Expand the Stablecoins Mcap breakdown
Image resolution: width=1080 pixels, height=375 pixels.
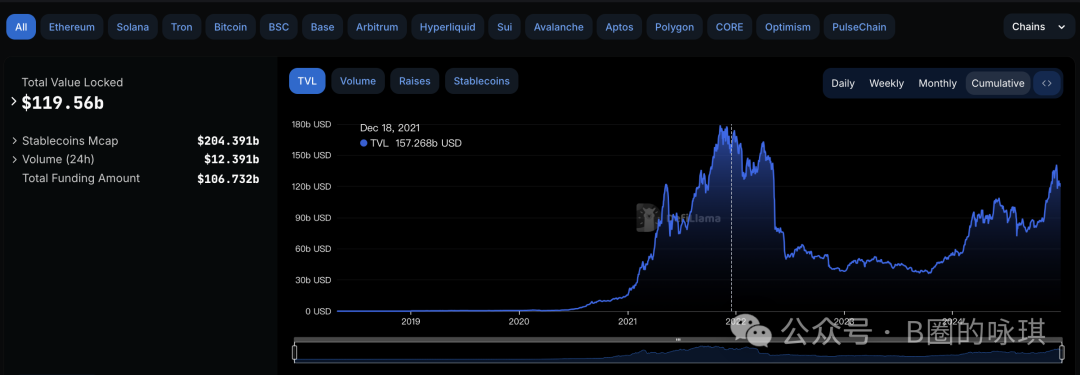pyautogui.click(x=14, y=141)
